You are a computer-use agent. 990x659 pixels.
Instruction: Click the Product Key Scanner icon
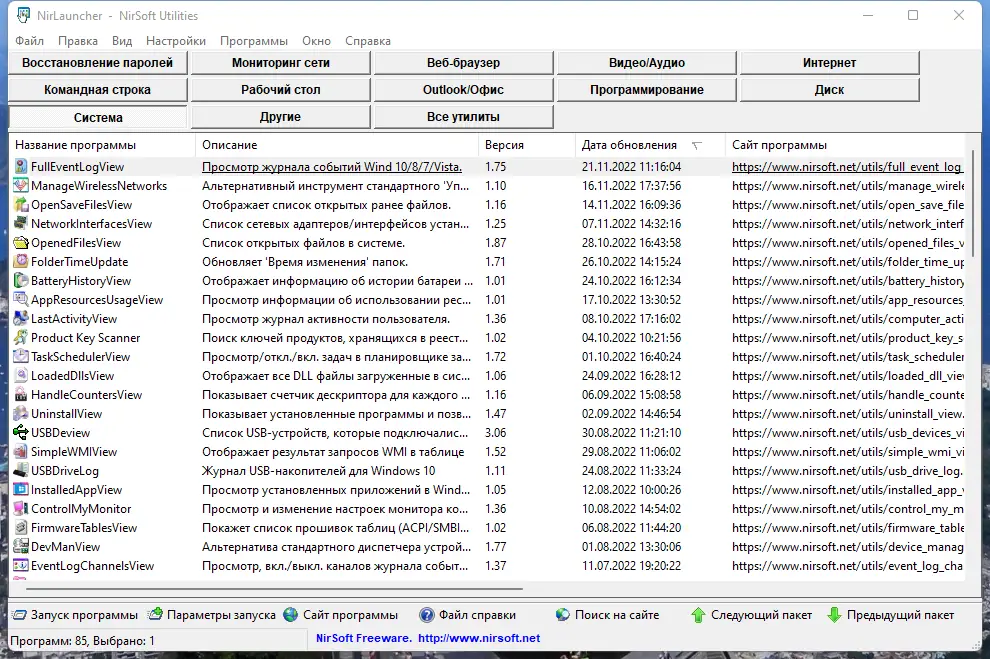pos(21,338)
